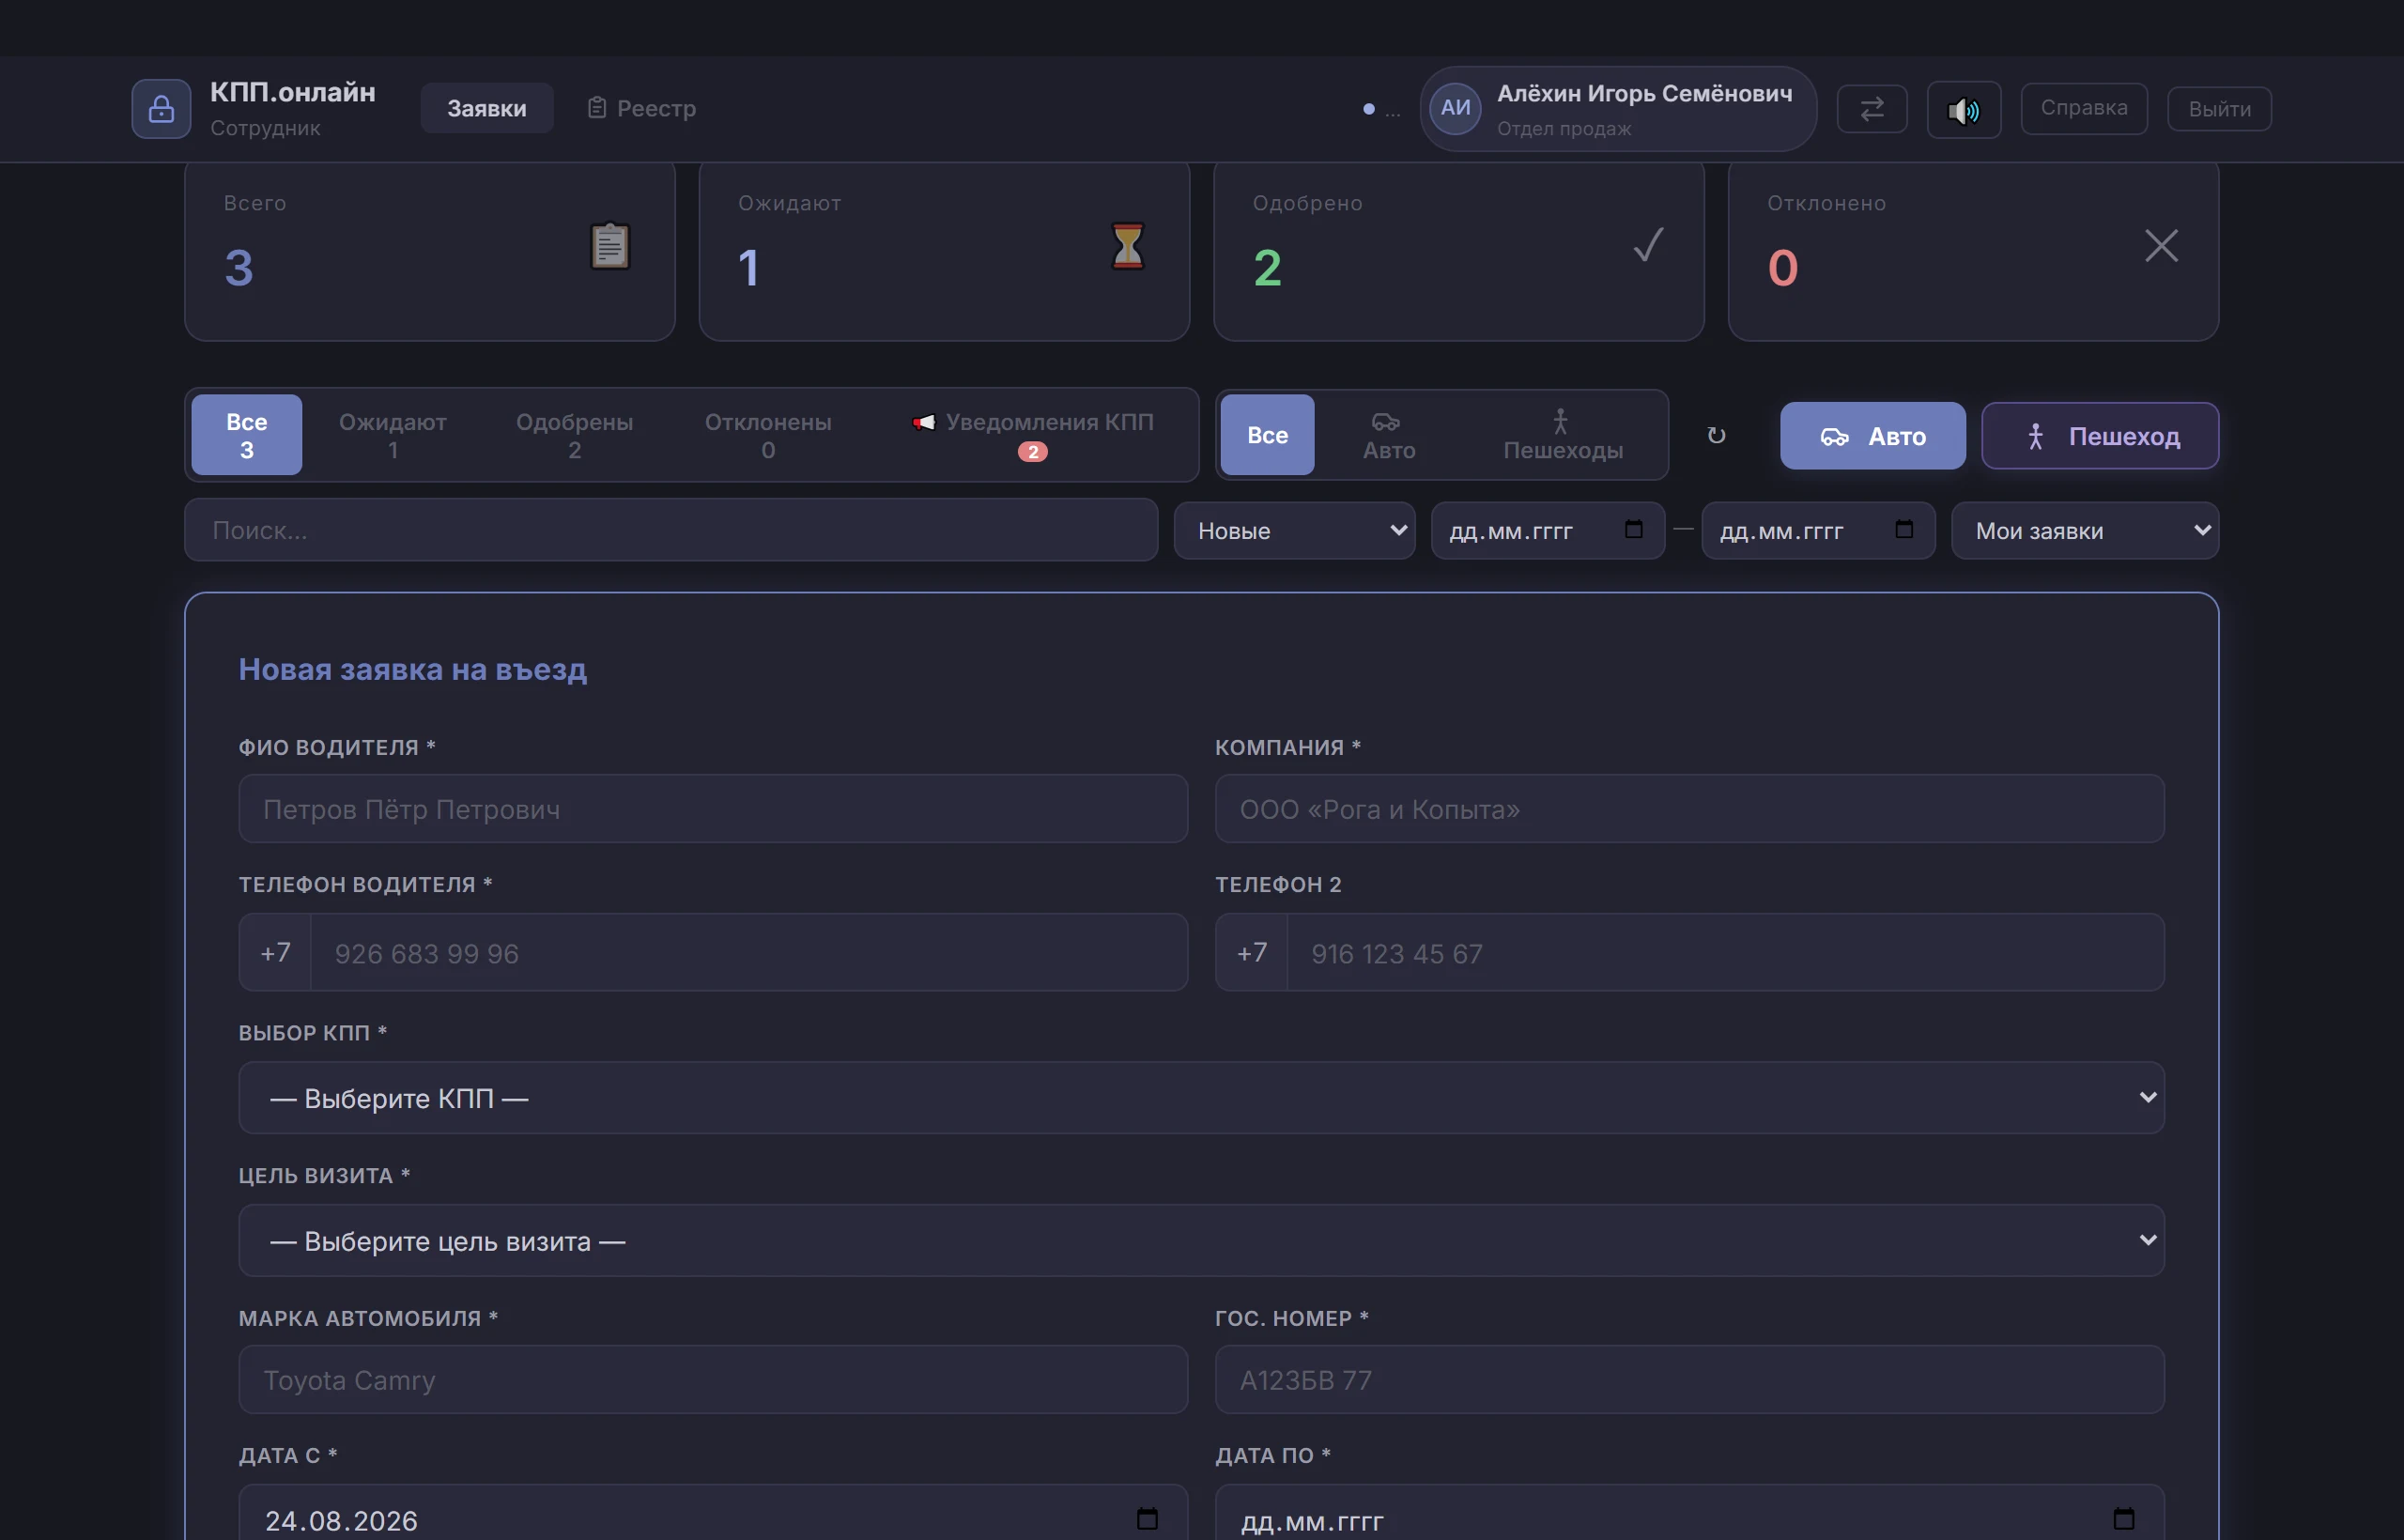Screen dimensions: 2404x1540
Task: Click the refresh list icon
Action: pyautogui.click(x=1716, y=435)
